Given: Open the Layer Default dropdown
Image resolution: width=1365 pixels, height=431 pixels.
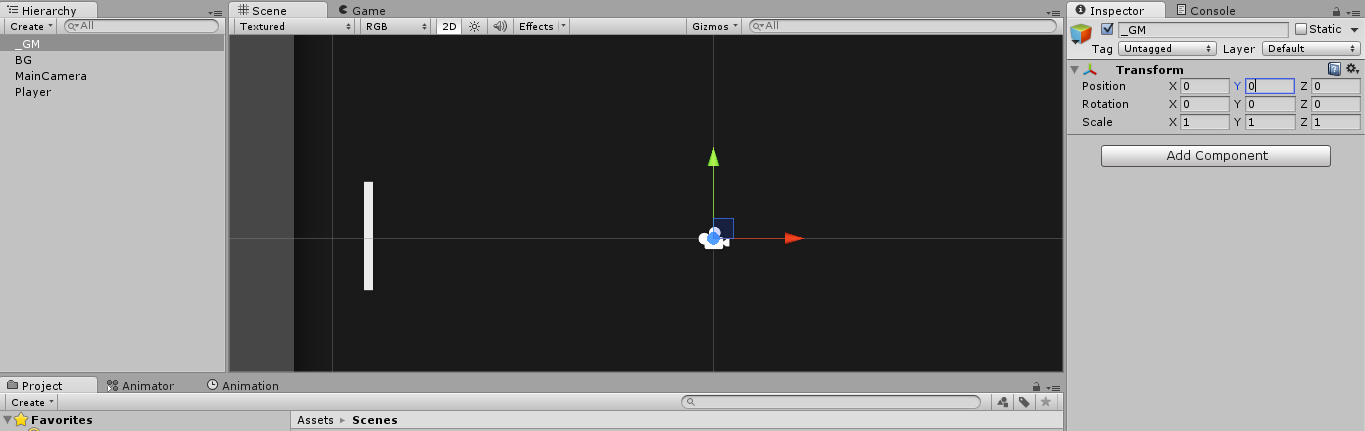Looking at the screenshot, I should pyautogui.click(x=1311, y=48).
